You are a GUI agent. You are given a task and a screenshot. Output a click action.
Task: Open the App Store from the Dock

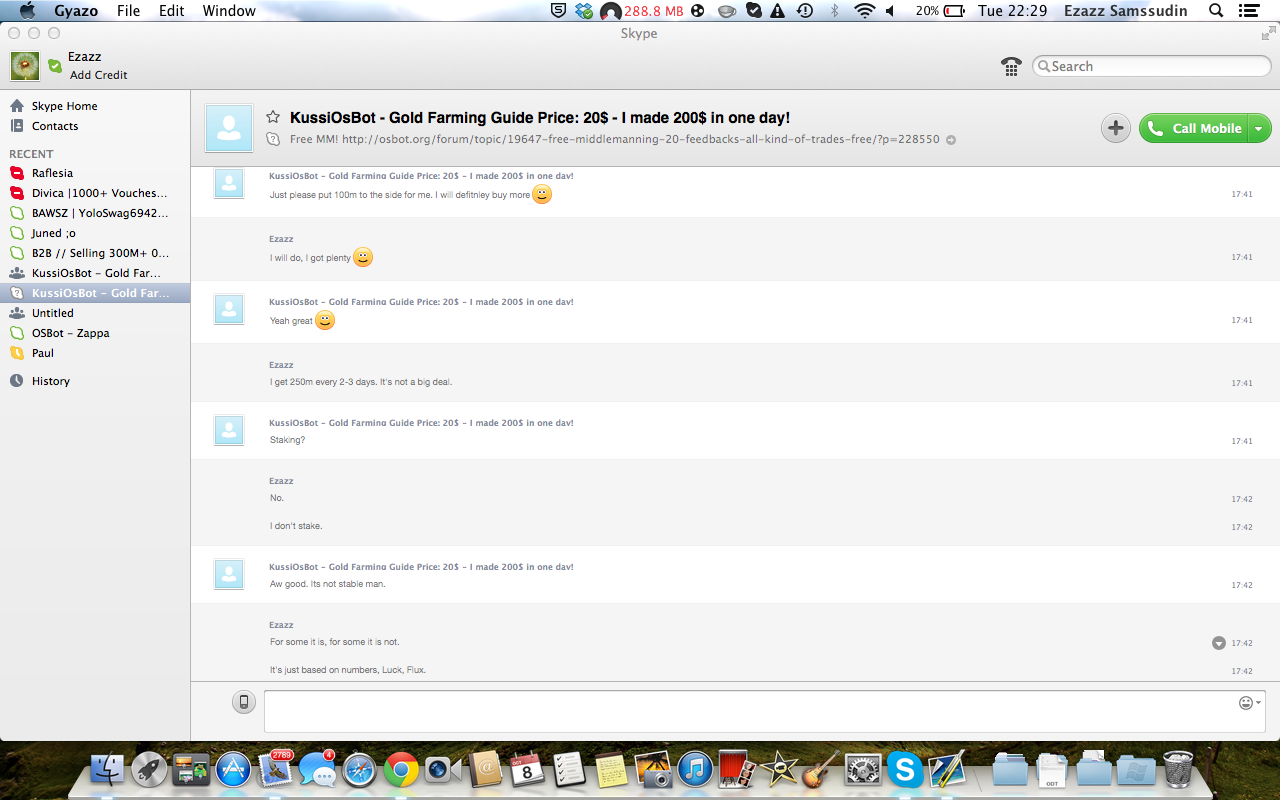(233, 770)
